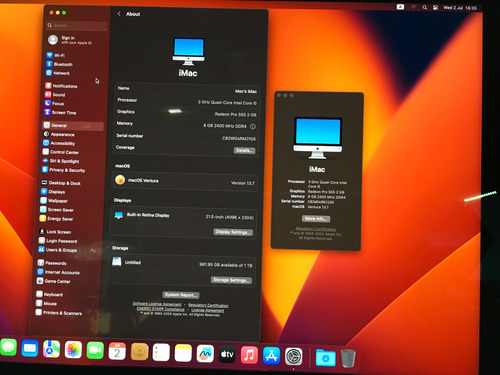Viewport: 500px width, 375px height.
Task: Open Downloads folder in the Dock
Action: 326,358
